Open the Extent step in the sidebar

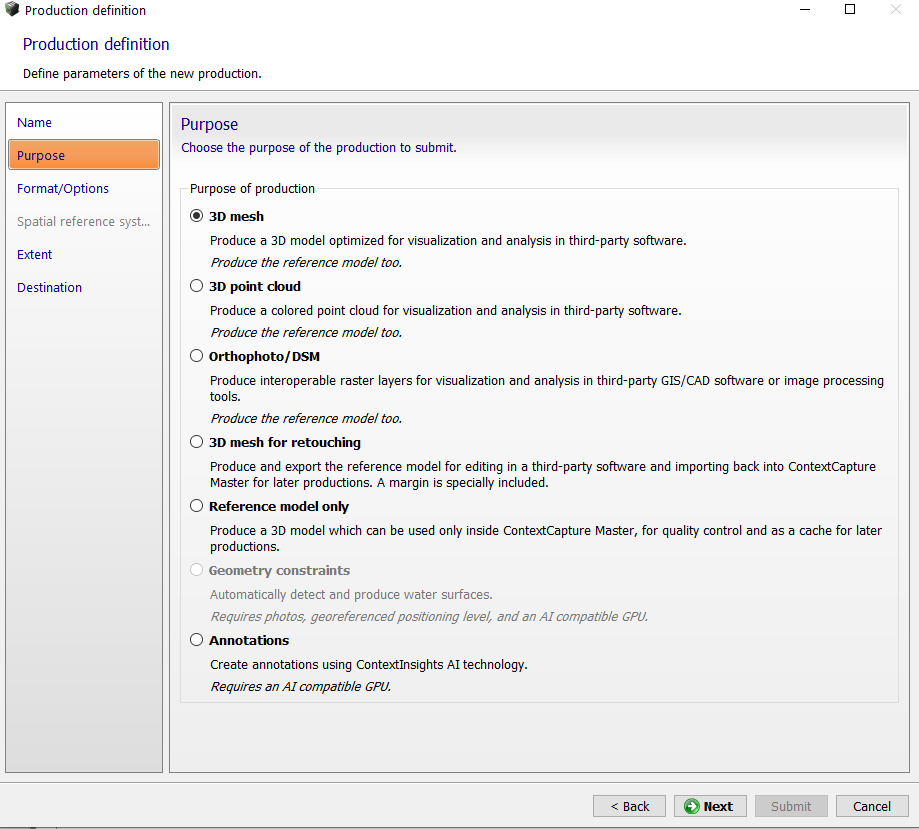click(x=35, y=254)
